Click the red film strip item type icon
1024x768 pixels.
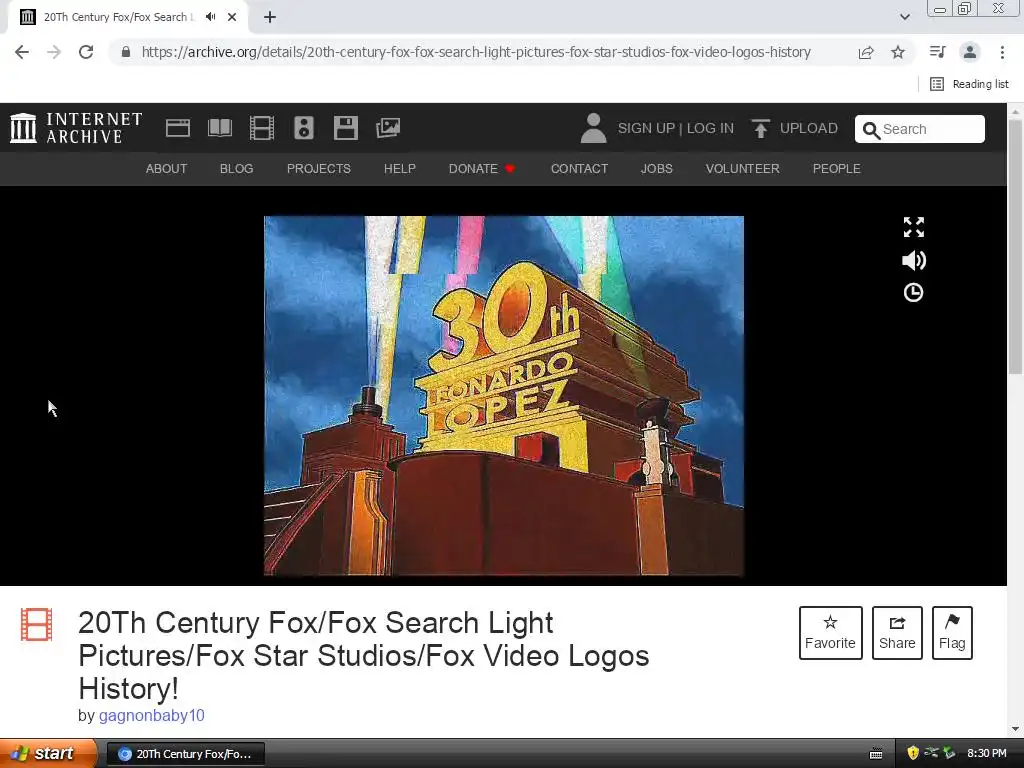coord(36,624)
